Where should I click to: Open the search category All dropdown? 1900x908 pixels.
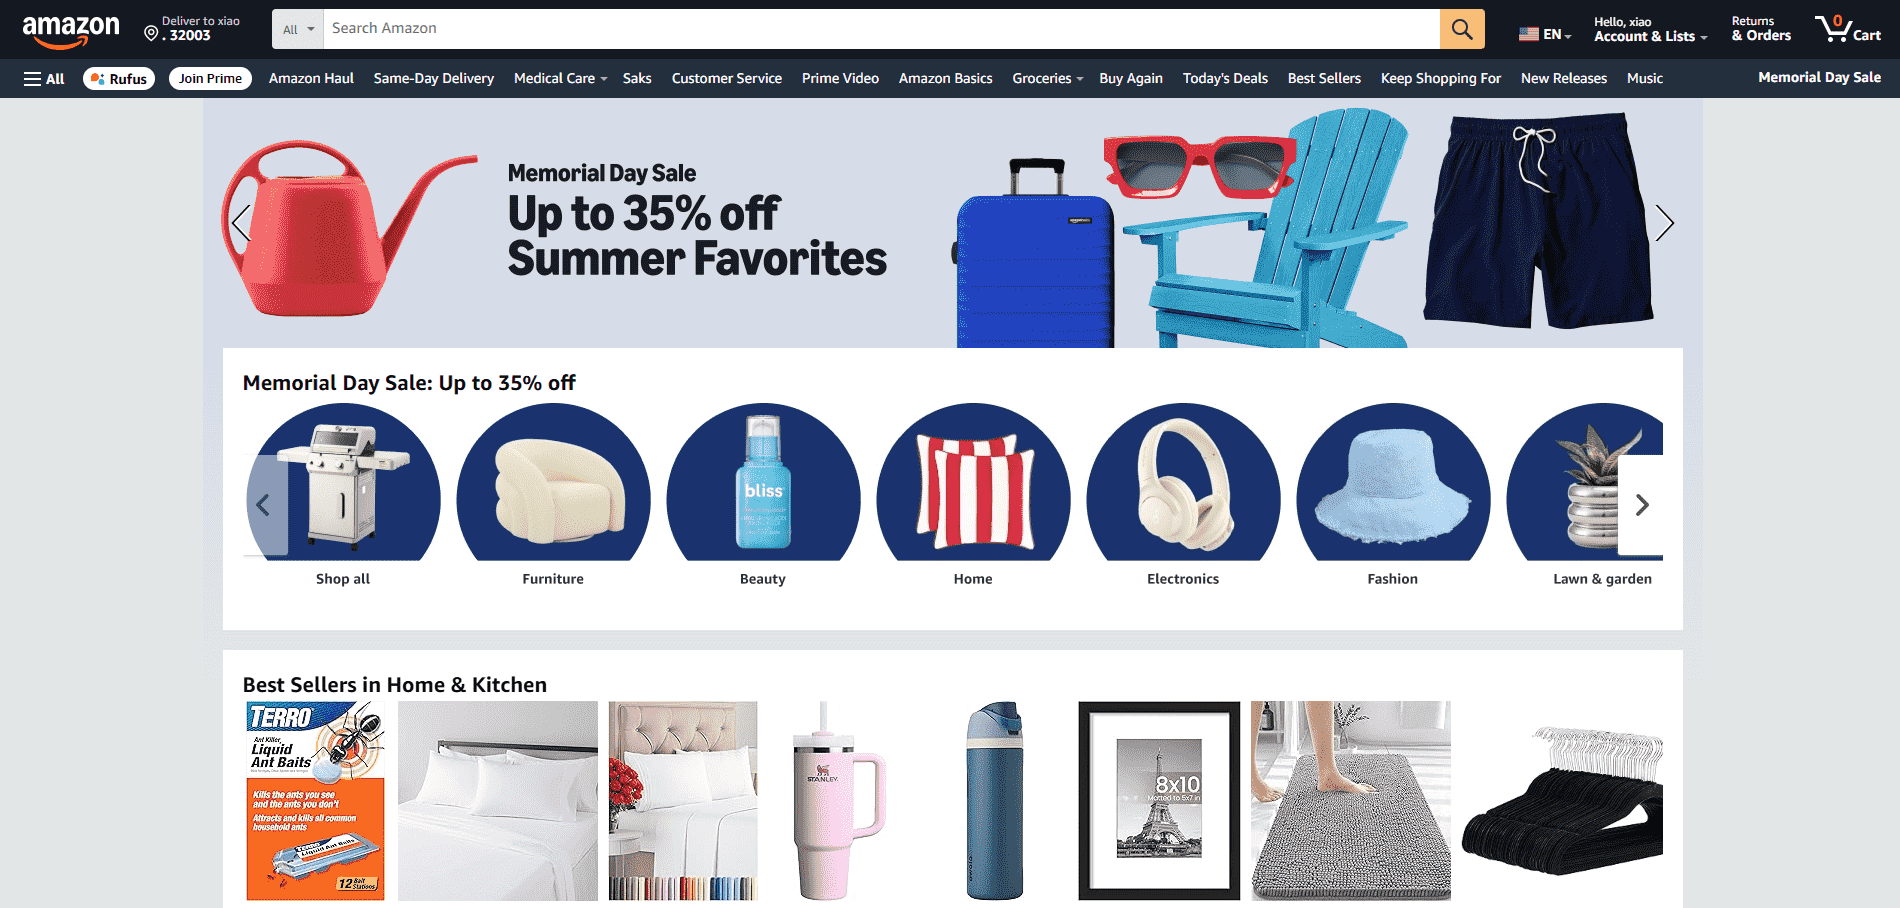click(x=298, y=29)
